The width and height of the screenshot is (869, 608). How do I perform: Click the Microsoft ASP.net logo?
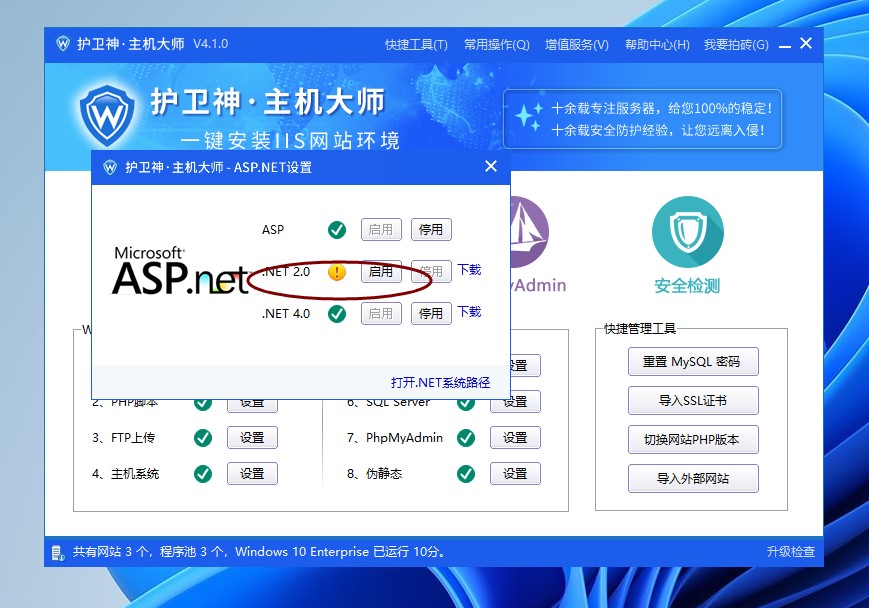(x=178, y=271)
